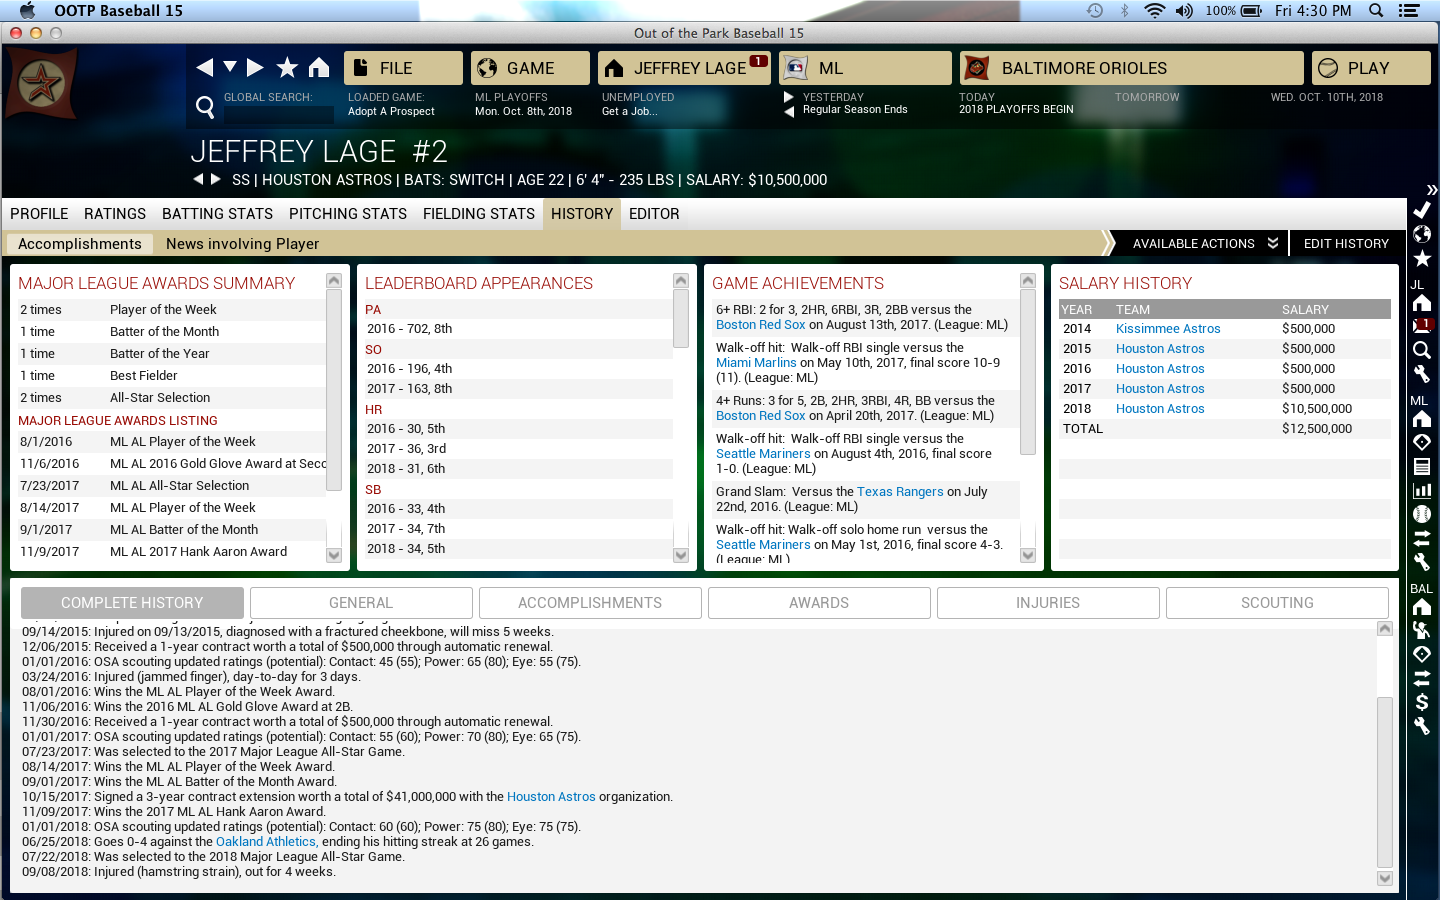
Task: Filter history by AWARDS
Action: 819,603
